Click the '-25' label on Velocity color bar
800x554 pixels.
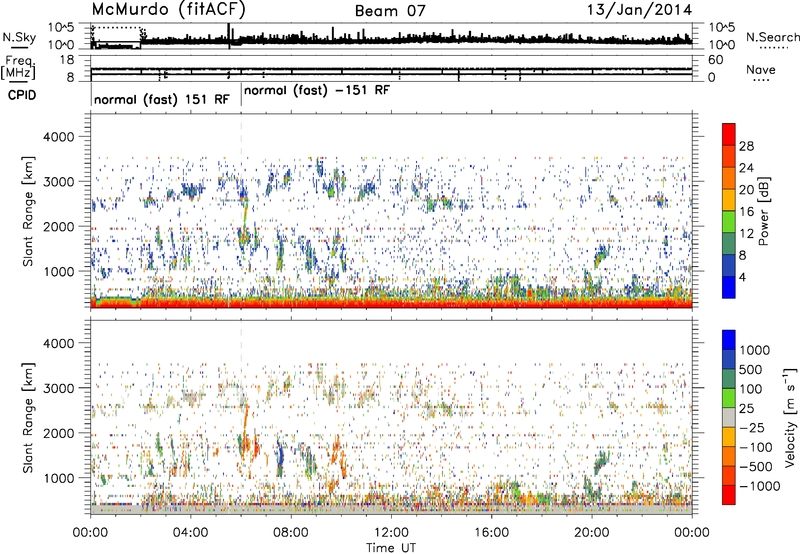point(754,427)
